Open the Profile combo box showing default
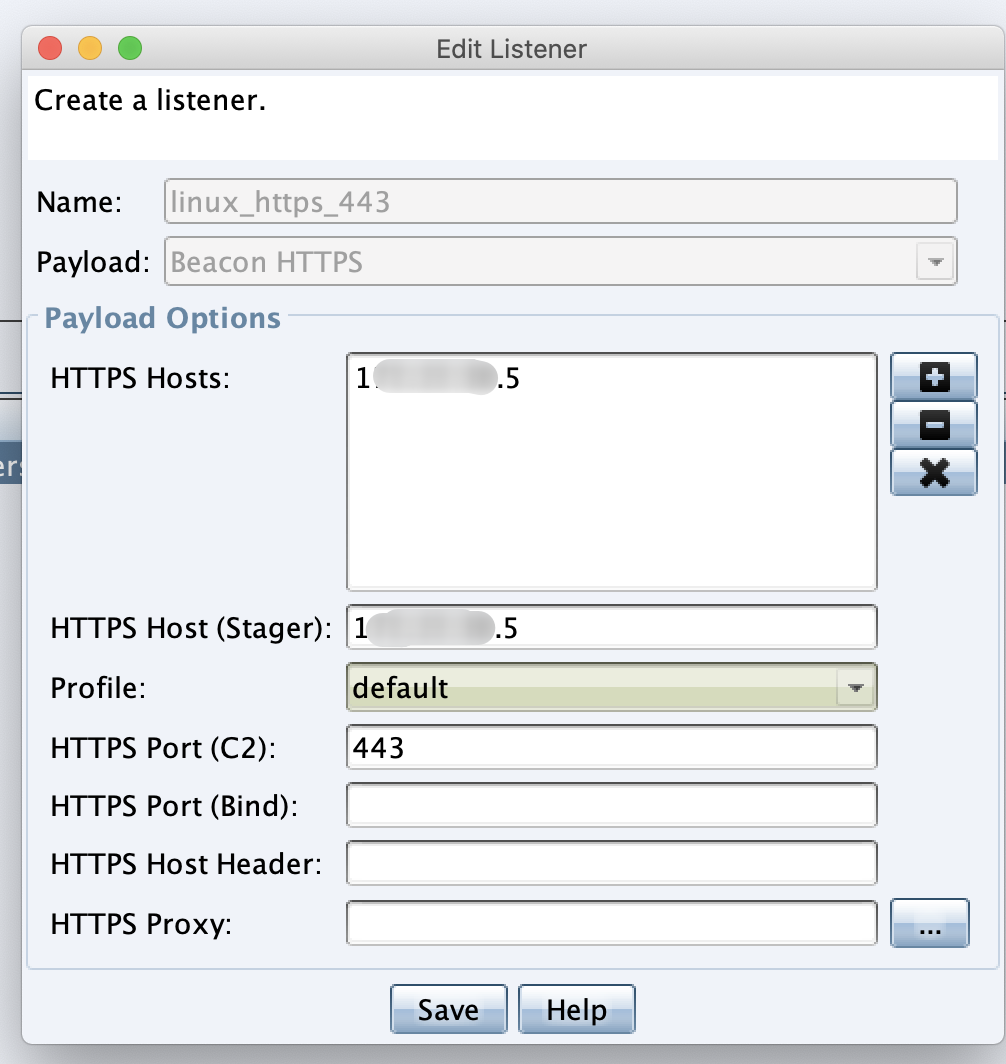 pos(600,687)
